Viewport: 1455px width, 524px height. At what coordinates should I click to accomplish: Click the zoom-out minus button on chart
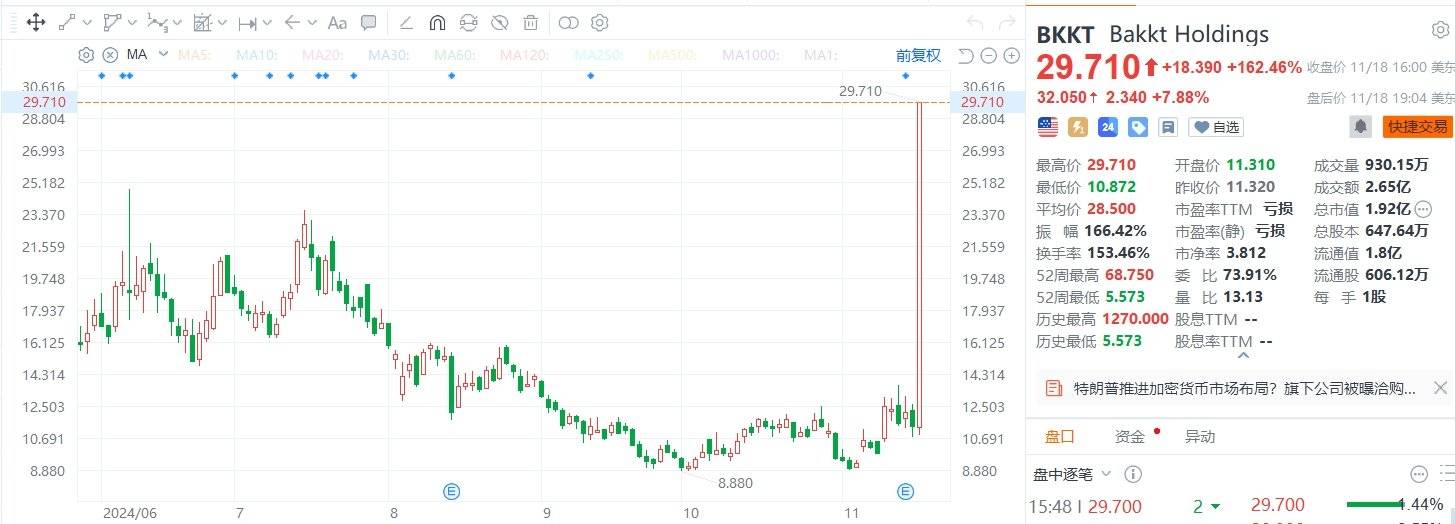[987, 55]
